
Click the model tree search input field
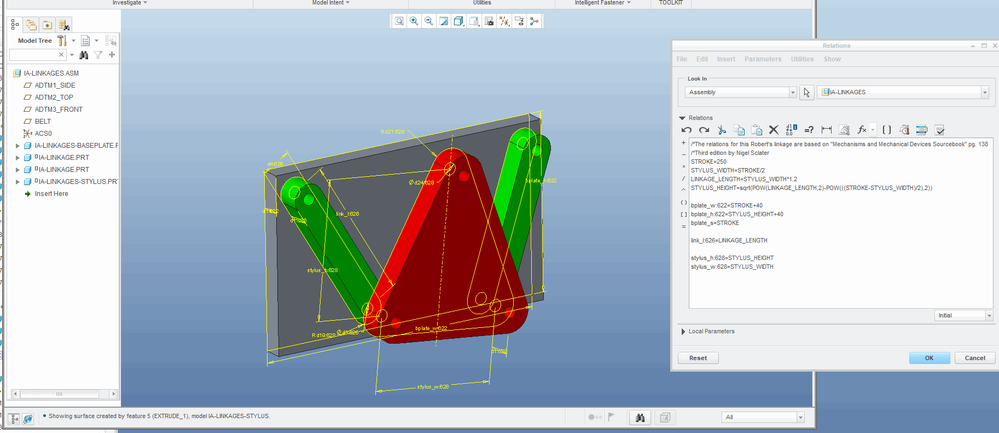(38, 55)
